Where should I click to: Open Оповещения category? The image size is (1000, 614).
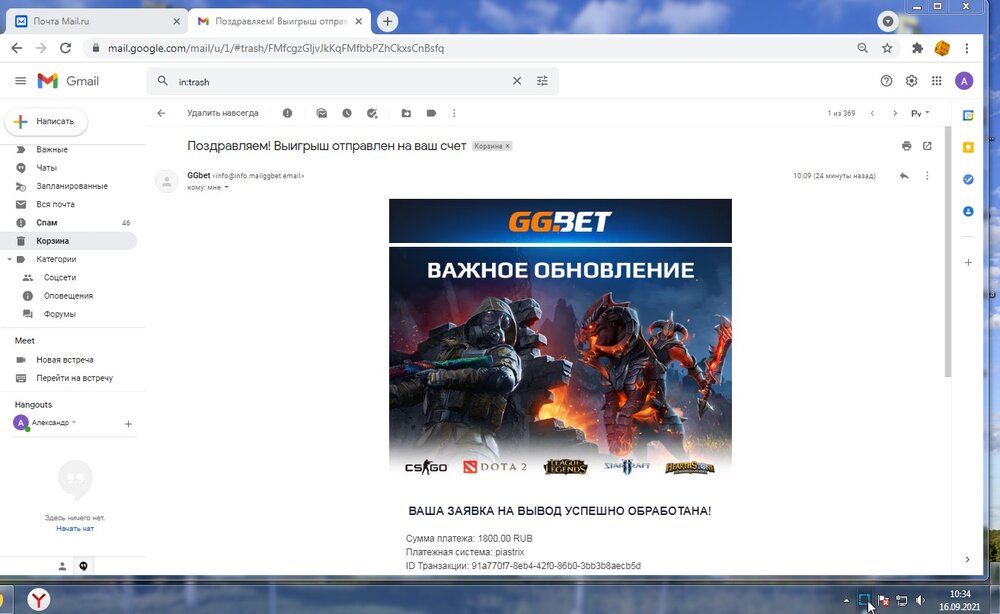pyautogui.click(x=68, y=296)
